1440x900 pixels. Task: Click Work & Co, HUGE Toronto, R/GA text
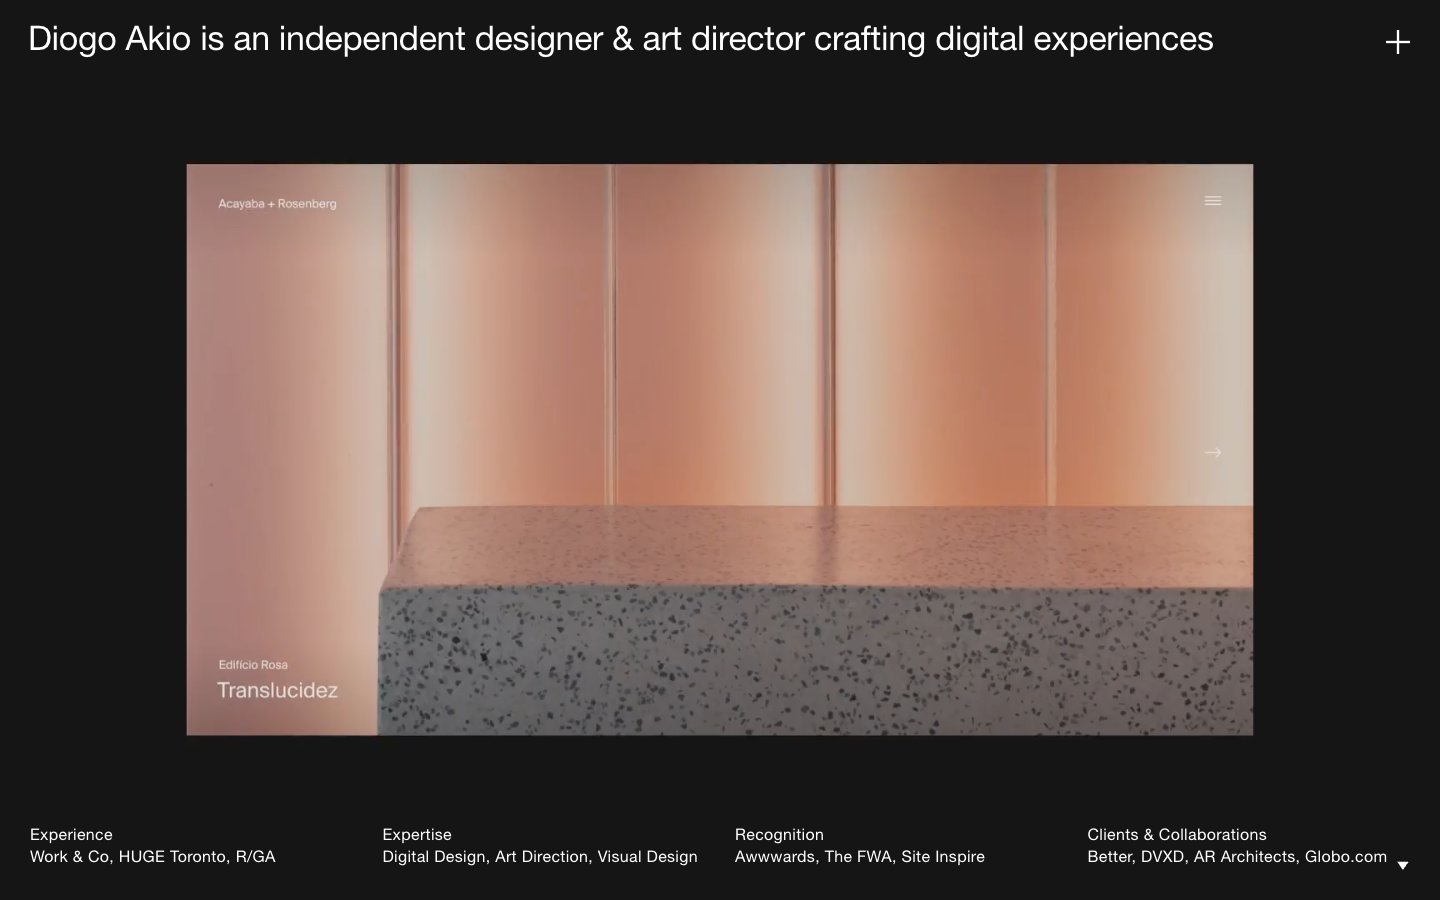pos(153,857)
